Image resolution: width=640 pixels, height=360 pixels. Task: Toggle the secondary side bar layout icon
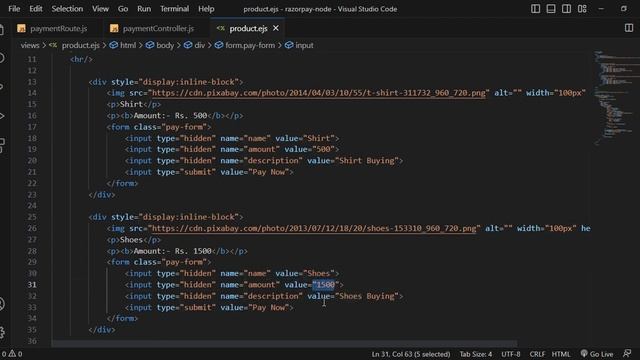point(567,9)
